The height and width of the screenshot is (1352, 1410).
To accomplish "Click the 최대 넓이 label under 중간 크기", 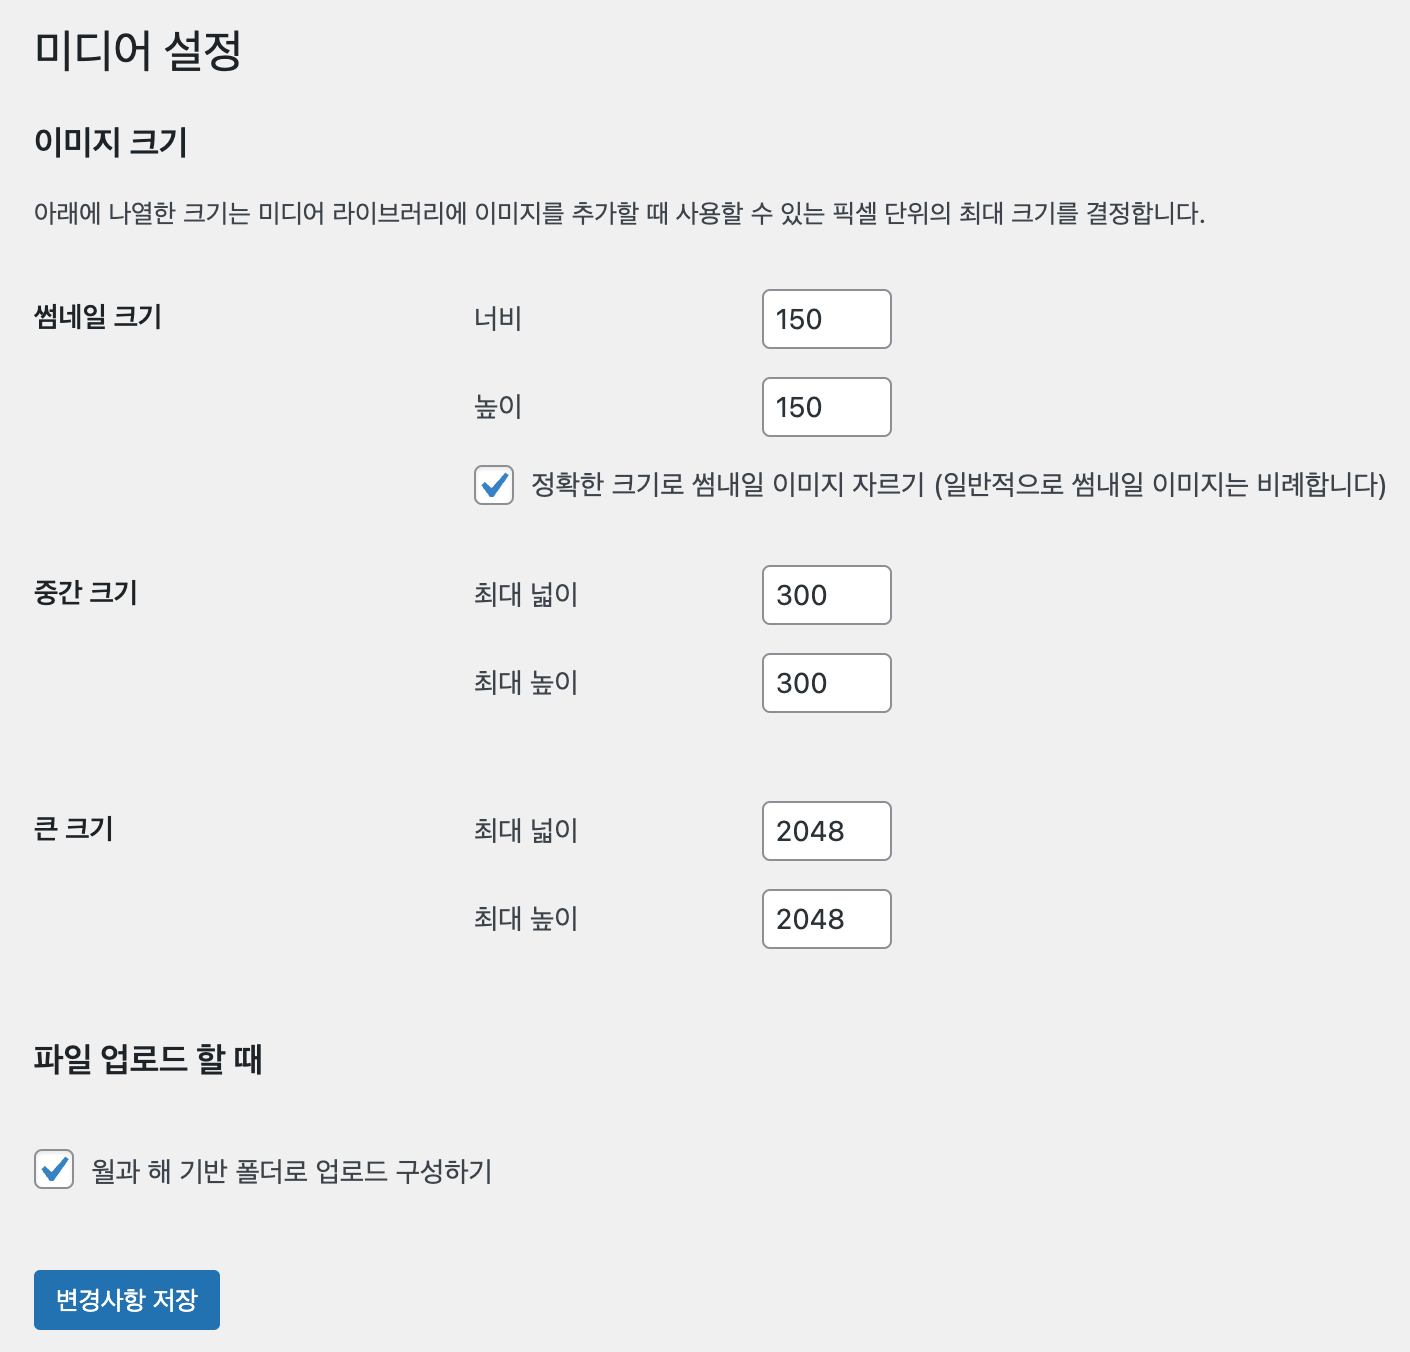I will [526, 595].
